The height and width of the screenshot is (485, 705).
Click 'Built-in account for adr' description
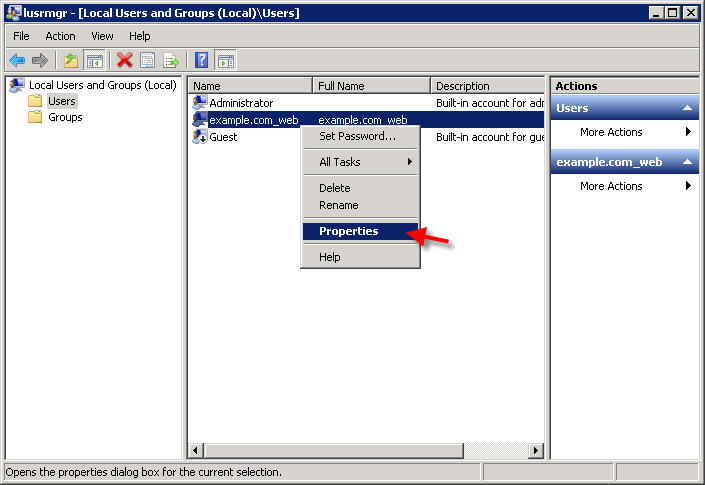pyautogui.click(x=490, y=103)
